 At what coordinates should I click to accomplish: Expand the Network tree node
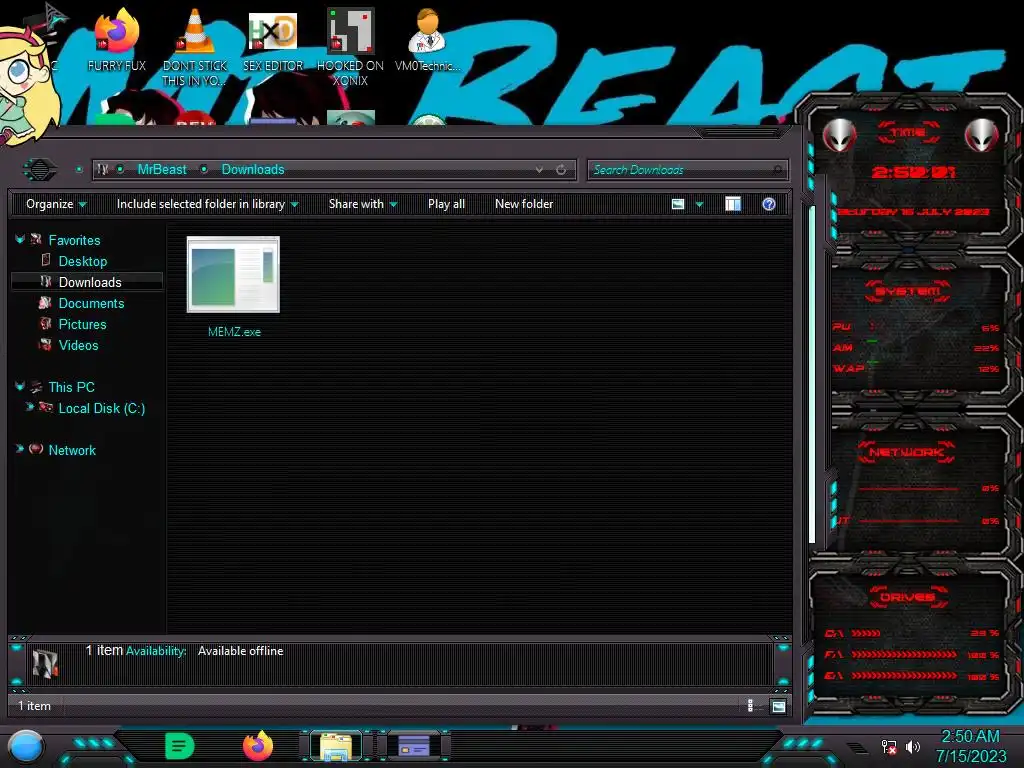tap(20, 449)
